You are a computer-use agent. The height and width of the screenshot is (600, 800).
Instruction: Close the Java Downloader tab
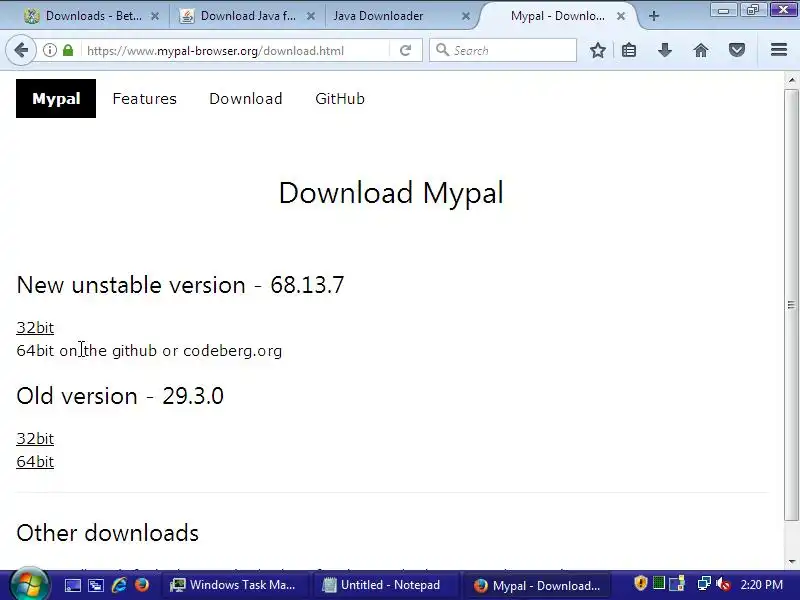(x=465, y=16)
